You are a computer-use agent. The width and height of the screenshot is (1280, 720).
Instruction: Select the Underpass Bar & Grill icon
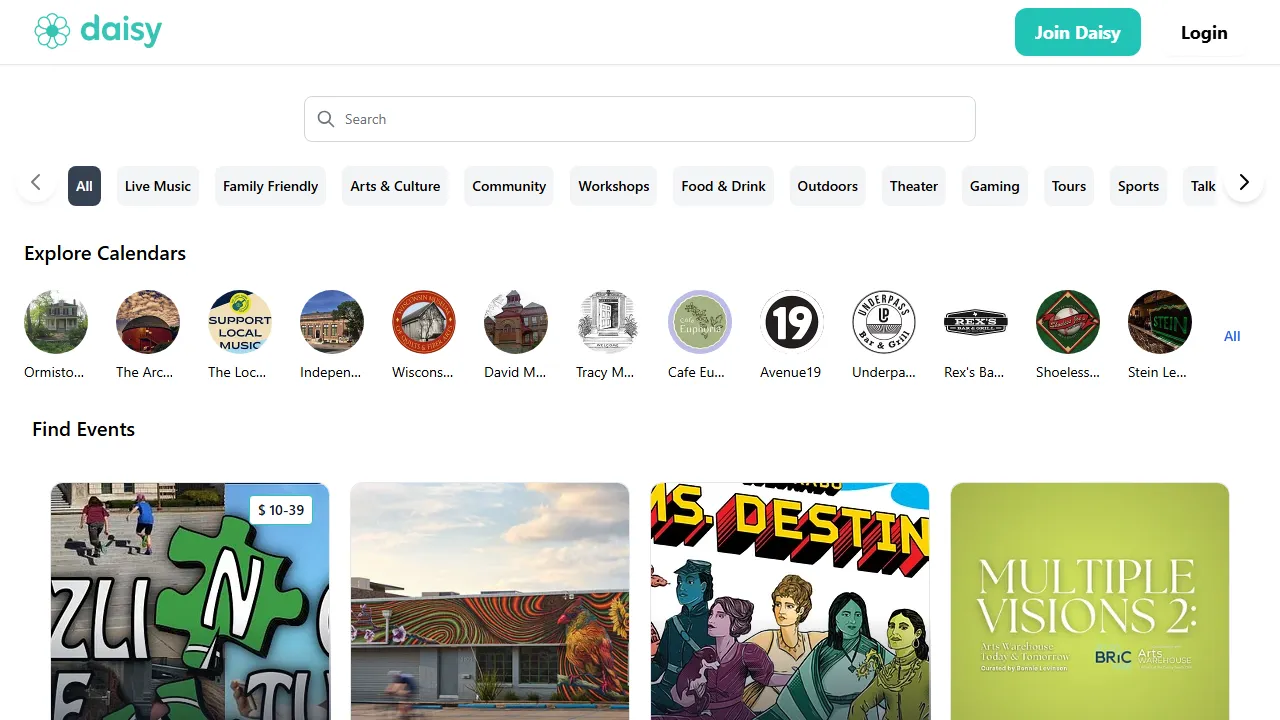[x=883, y=322]
